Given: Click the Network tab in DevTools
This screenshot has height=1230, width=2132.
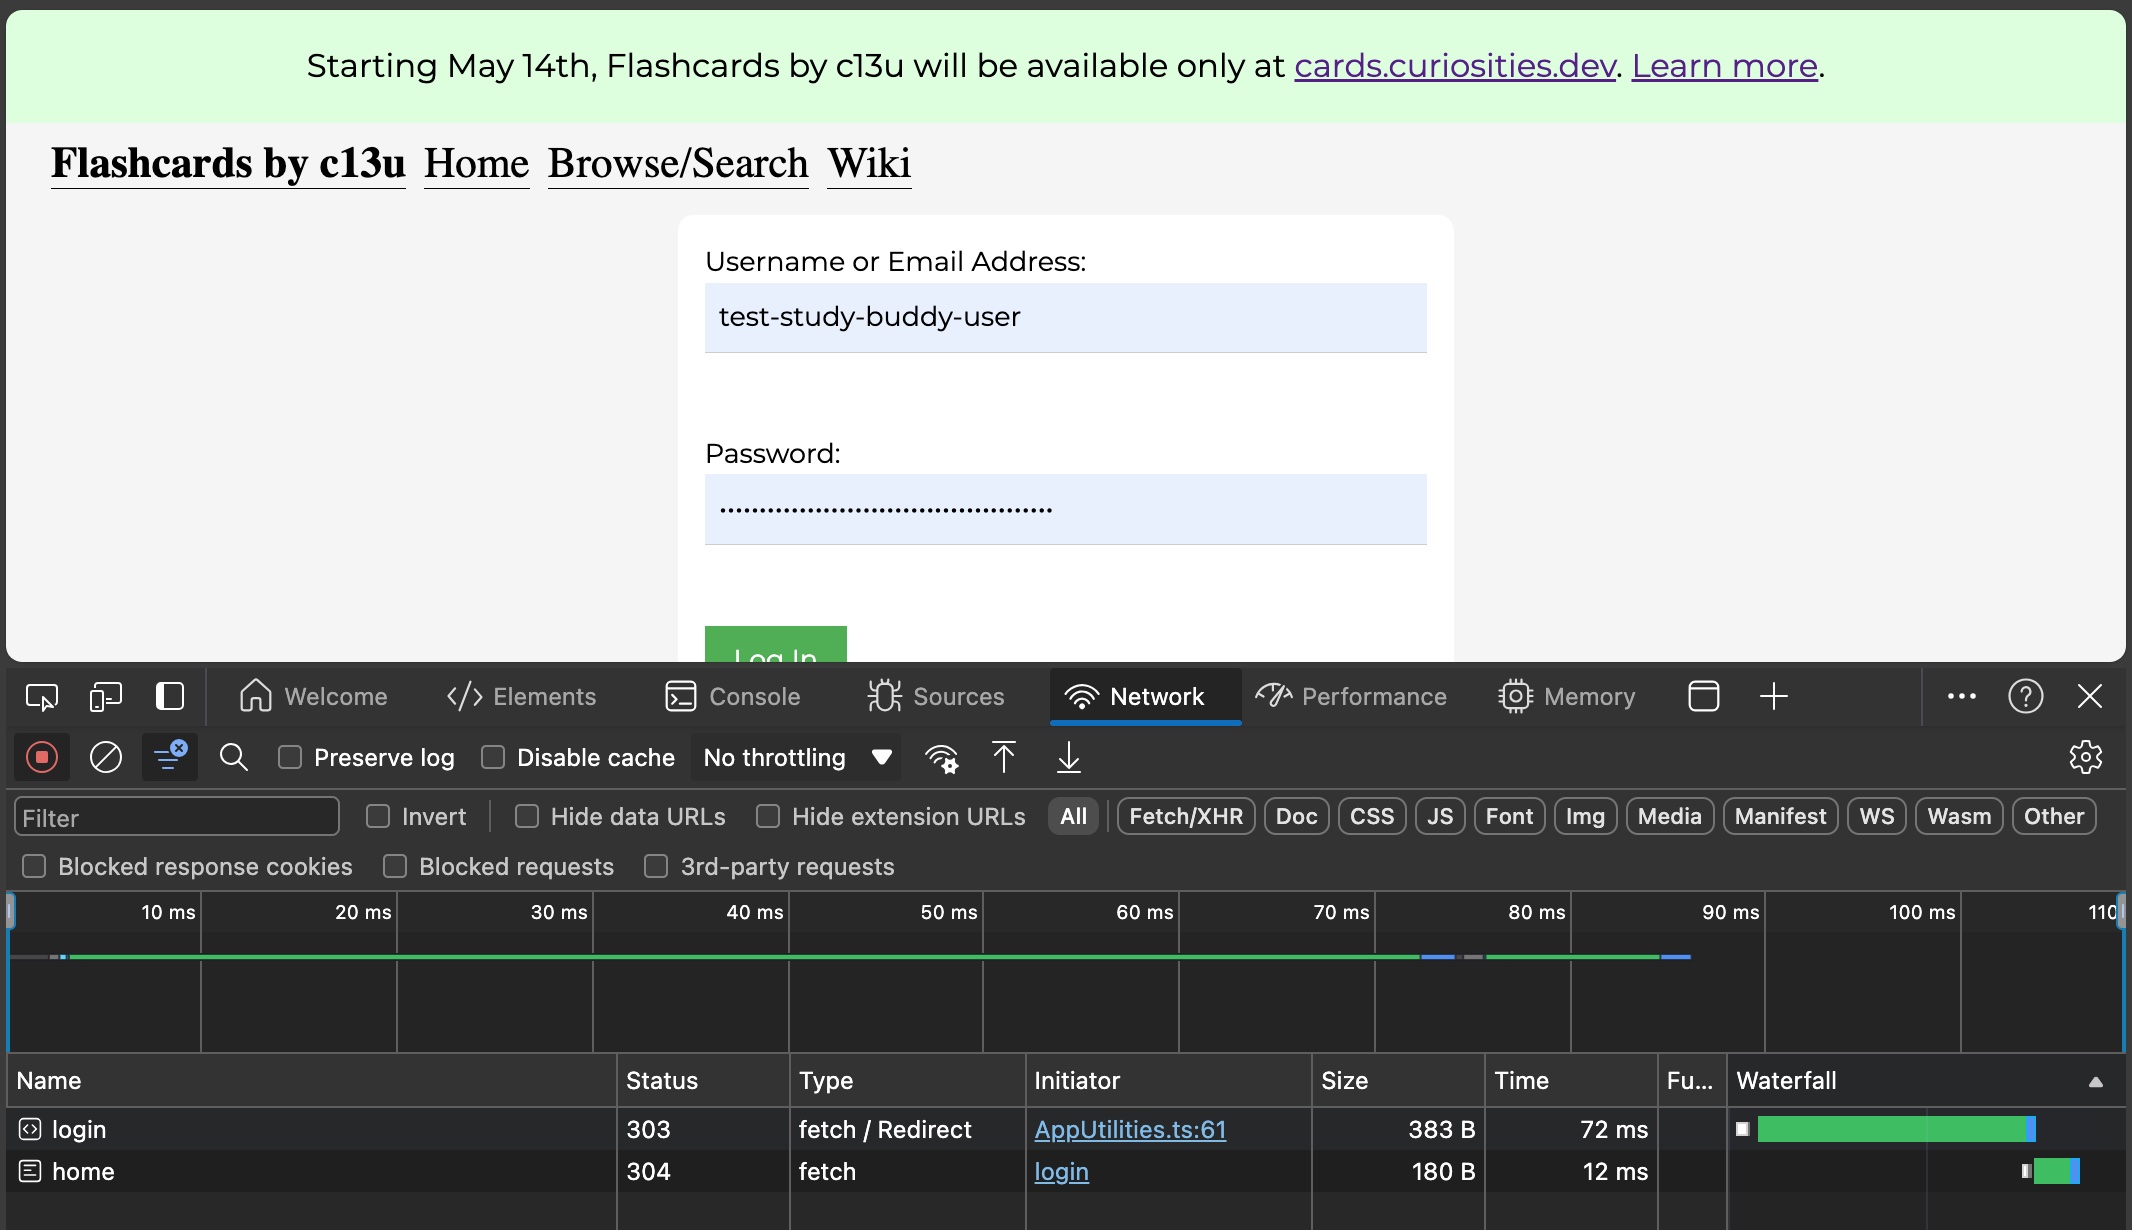Looking at the screenshot, I should pyautogui.click(x=1157, y=696).
